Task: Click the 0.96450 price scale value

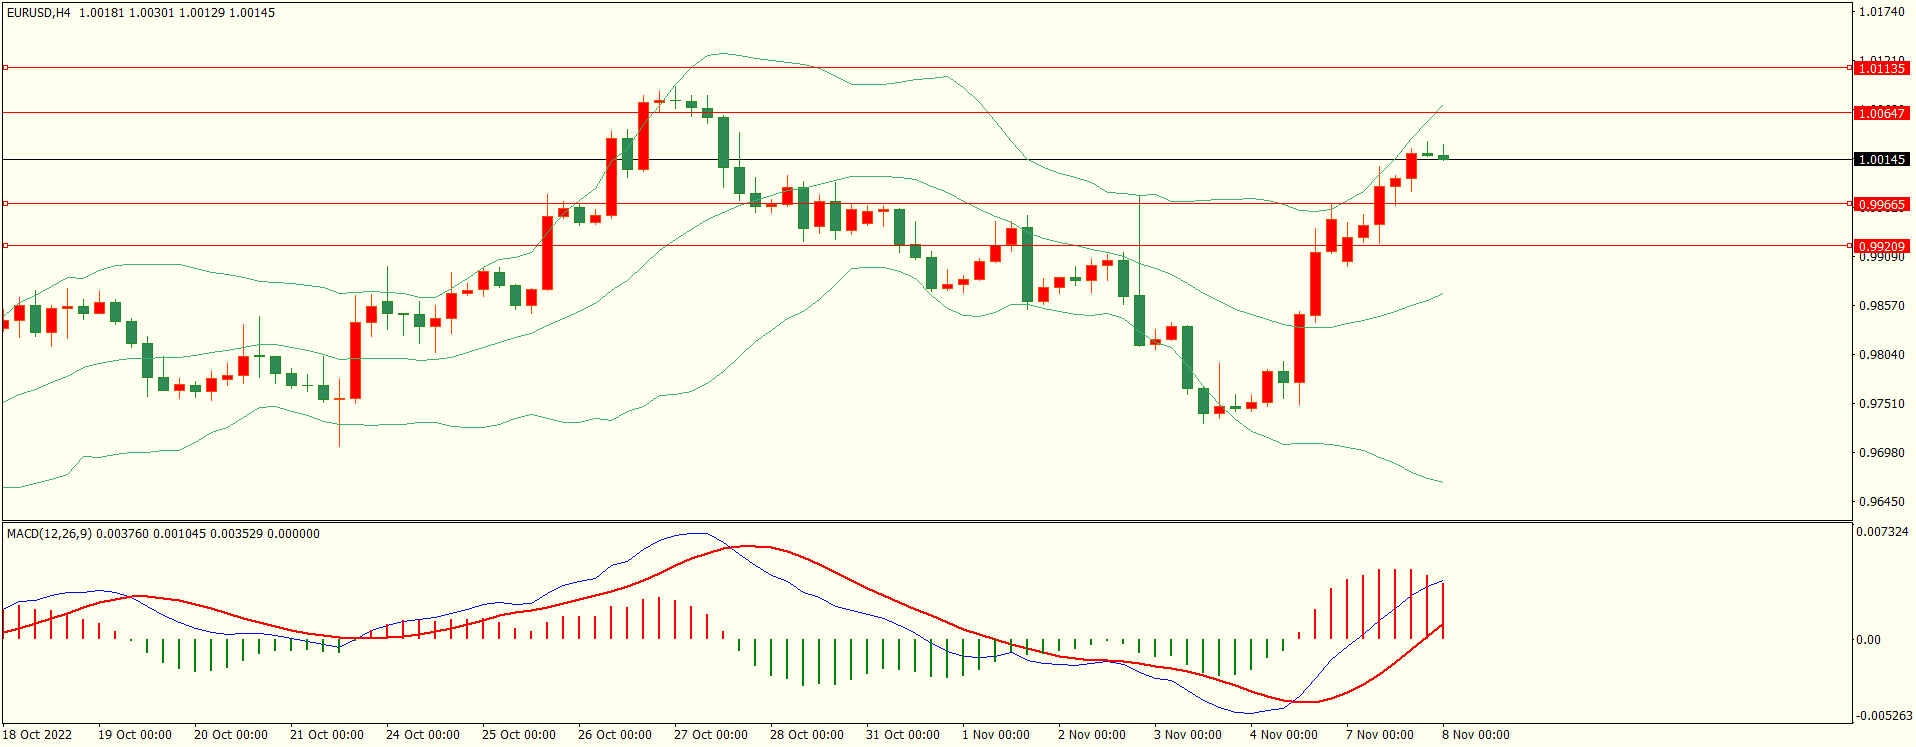Action: point(1881,502)
